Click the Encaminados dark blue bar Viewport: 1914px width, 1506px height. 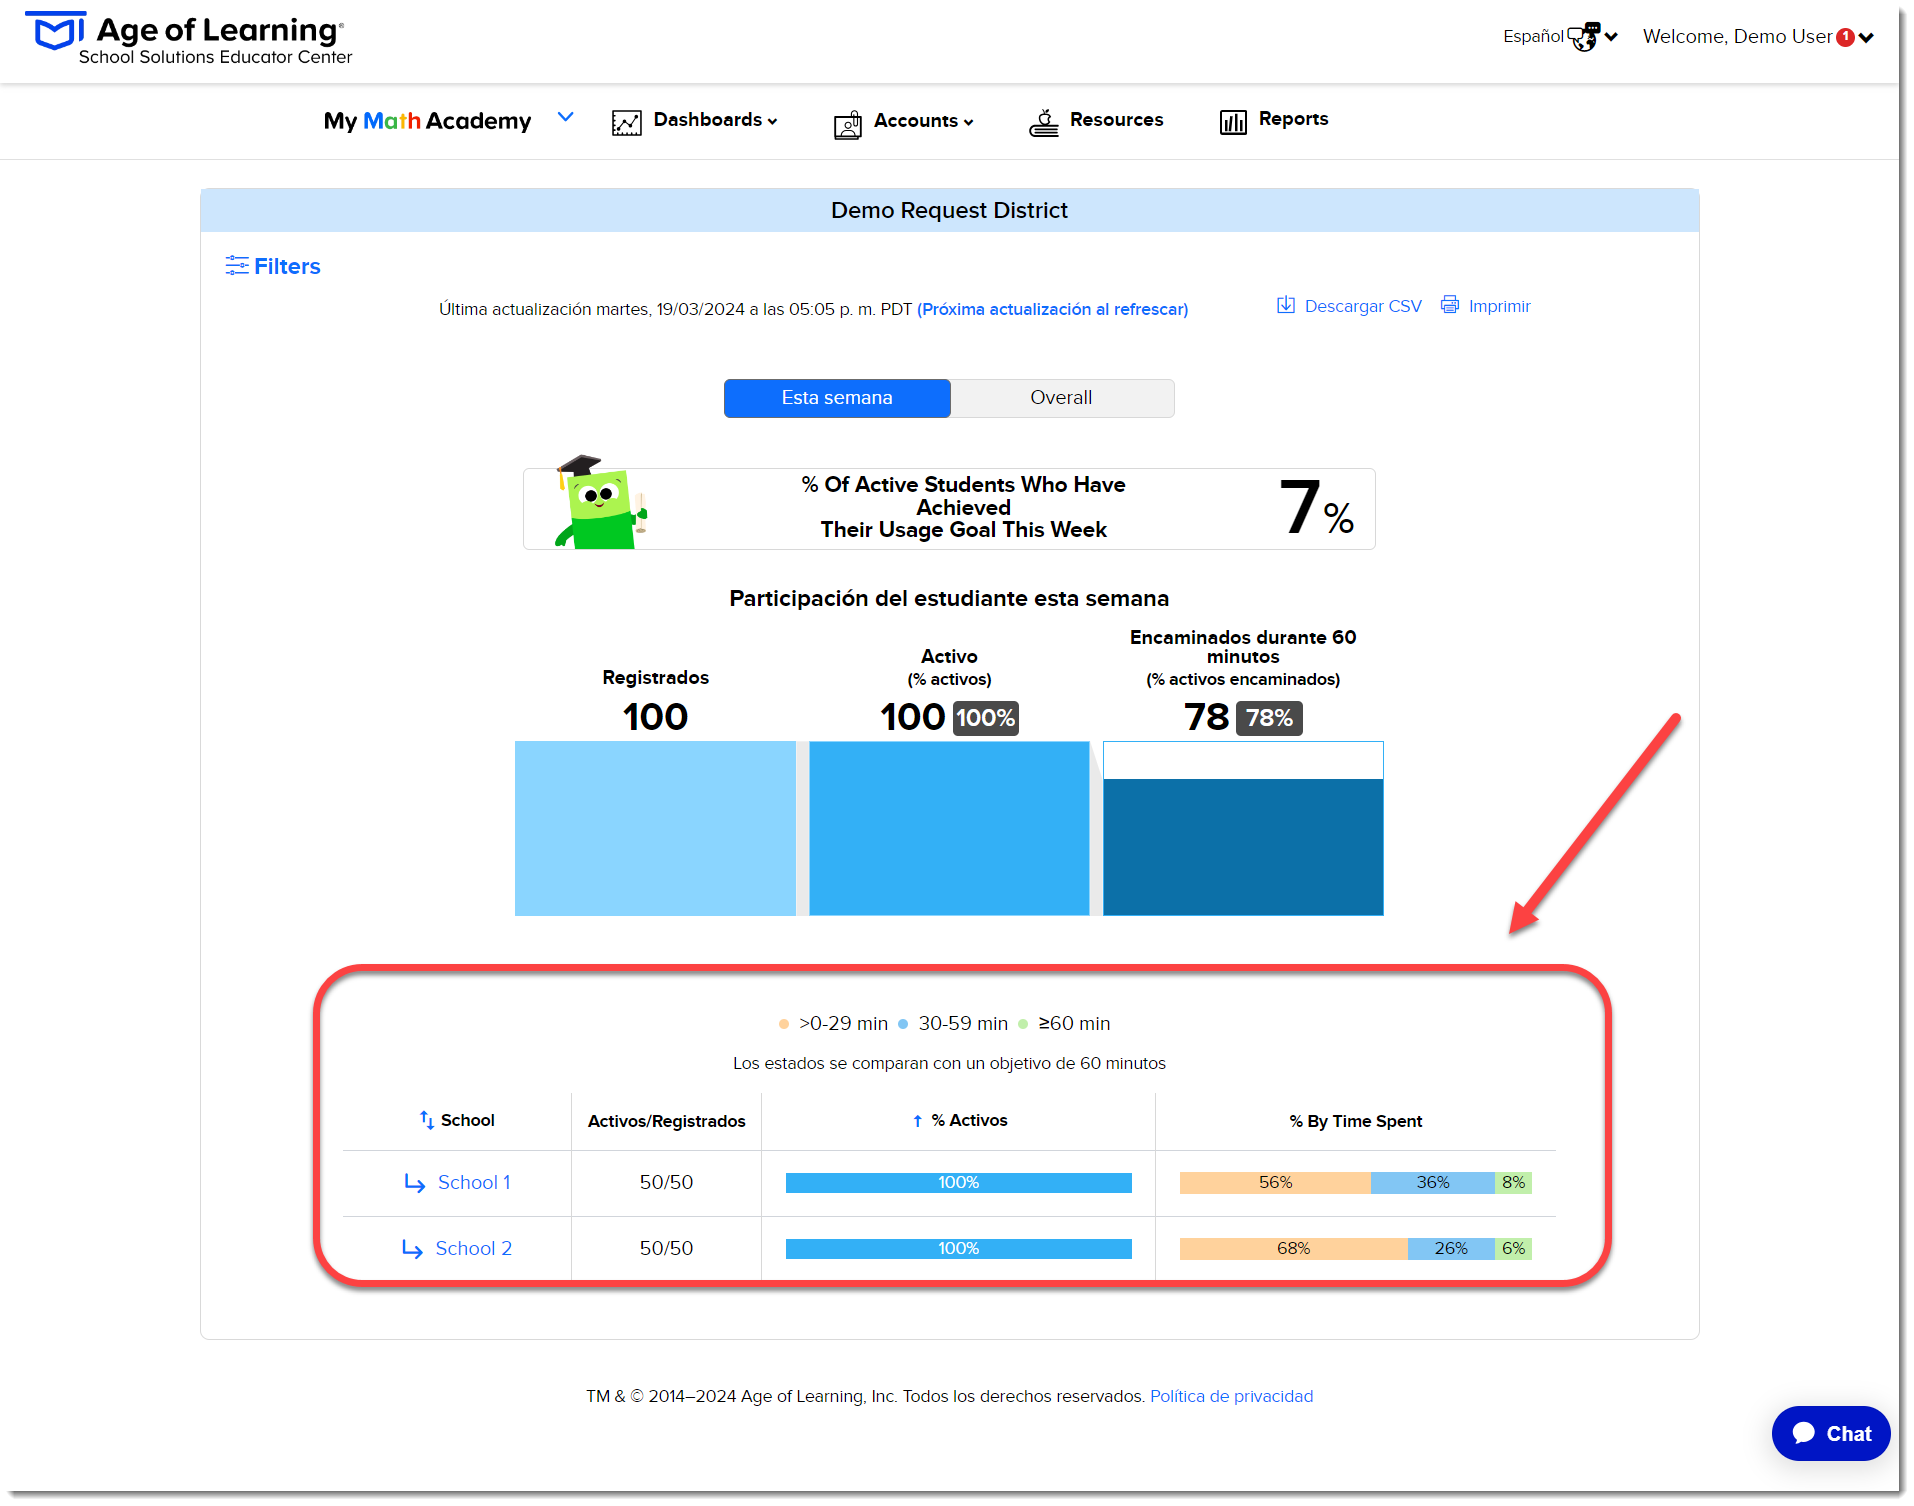coord(1243,847)
